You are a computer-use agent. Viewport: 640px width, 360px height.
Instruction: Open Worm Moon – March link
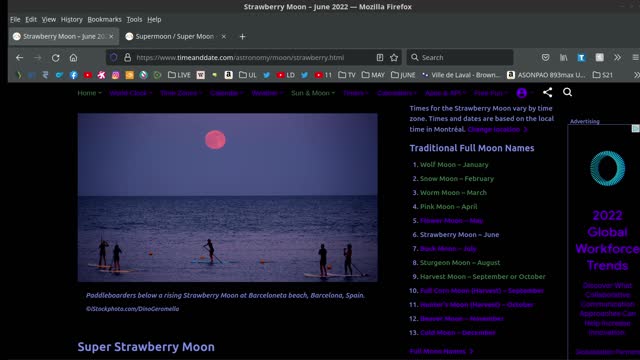453,192
